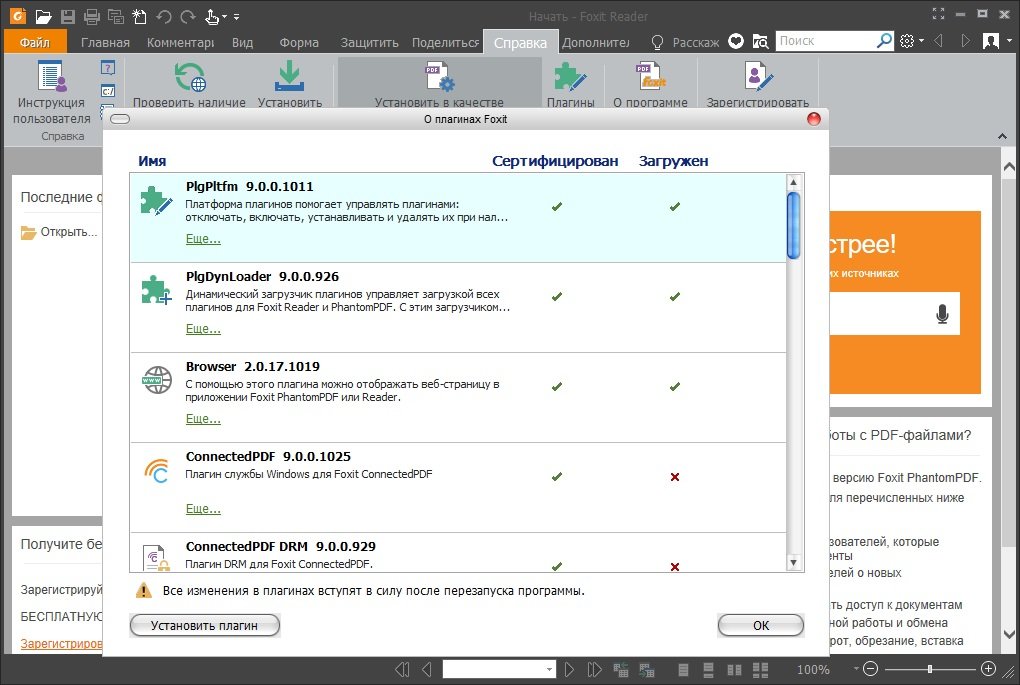Viewport: 1020px width, 685px height.
Task: Click the zoom out minus icon
Action: (x=870, y=669)
